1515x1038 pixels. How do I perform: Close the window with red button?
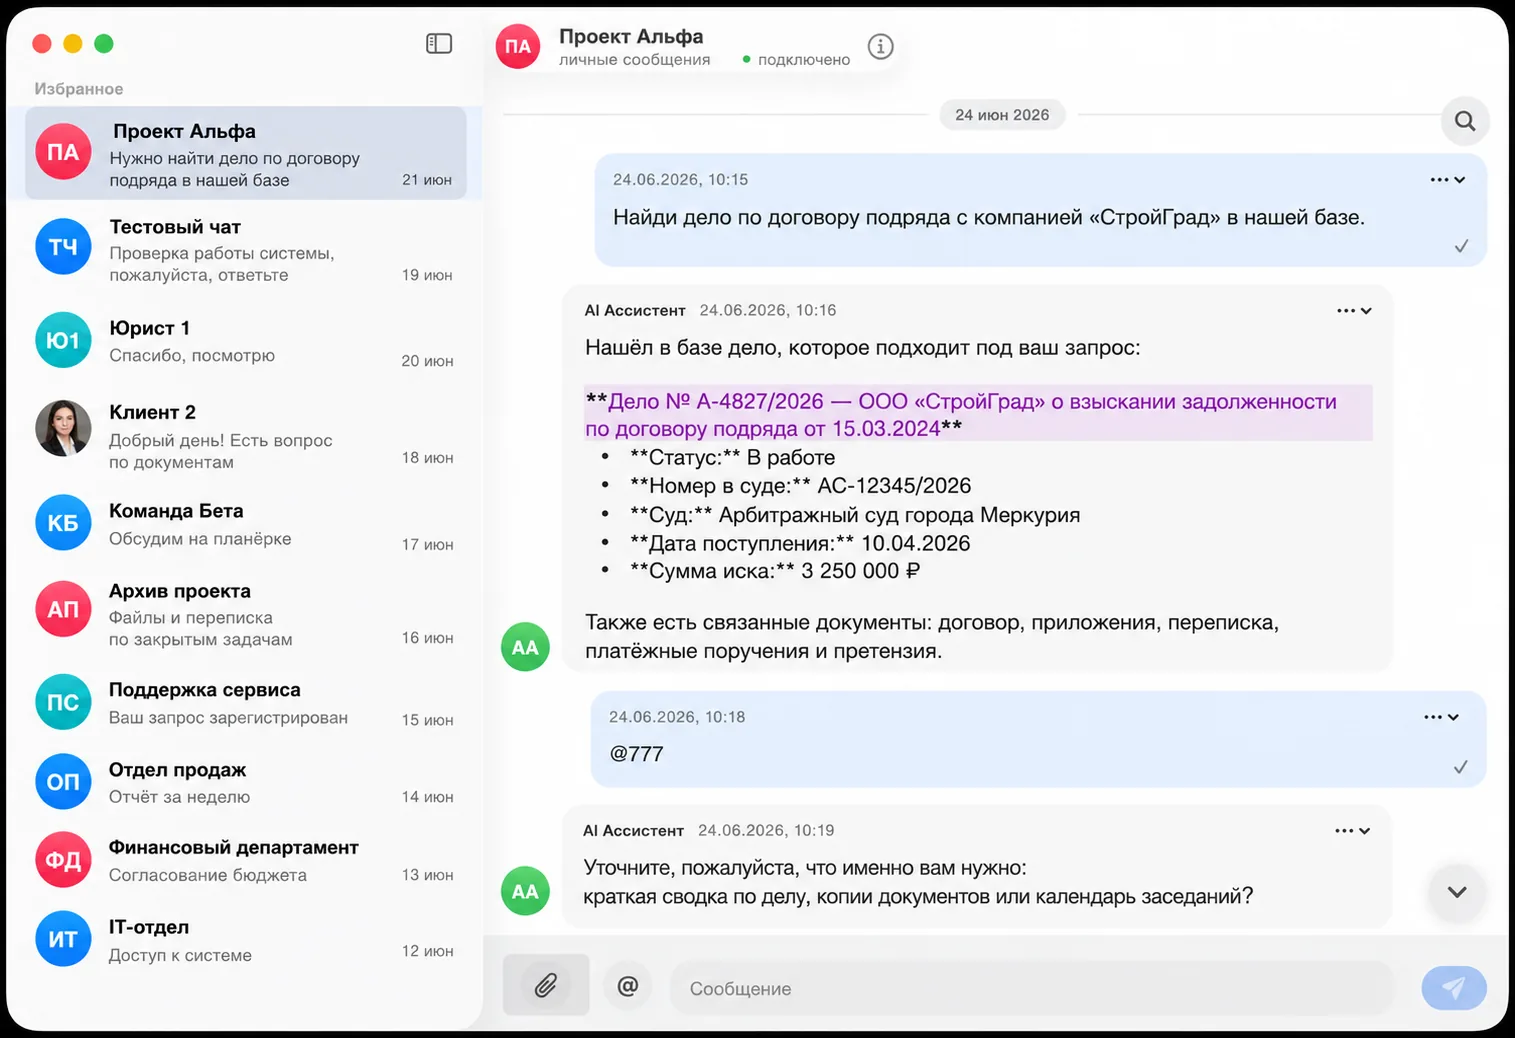pos(42,43)
